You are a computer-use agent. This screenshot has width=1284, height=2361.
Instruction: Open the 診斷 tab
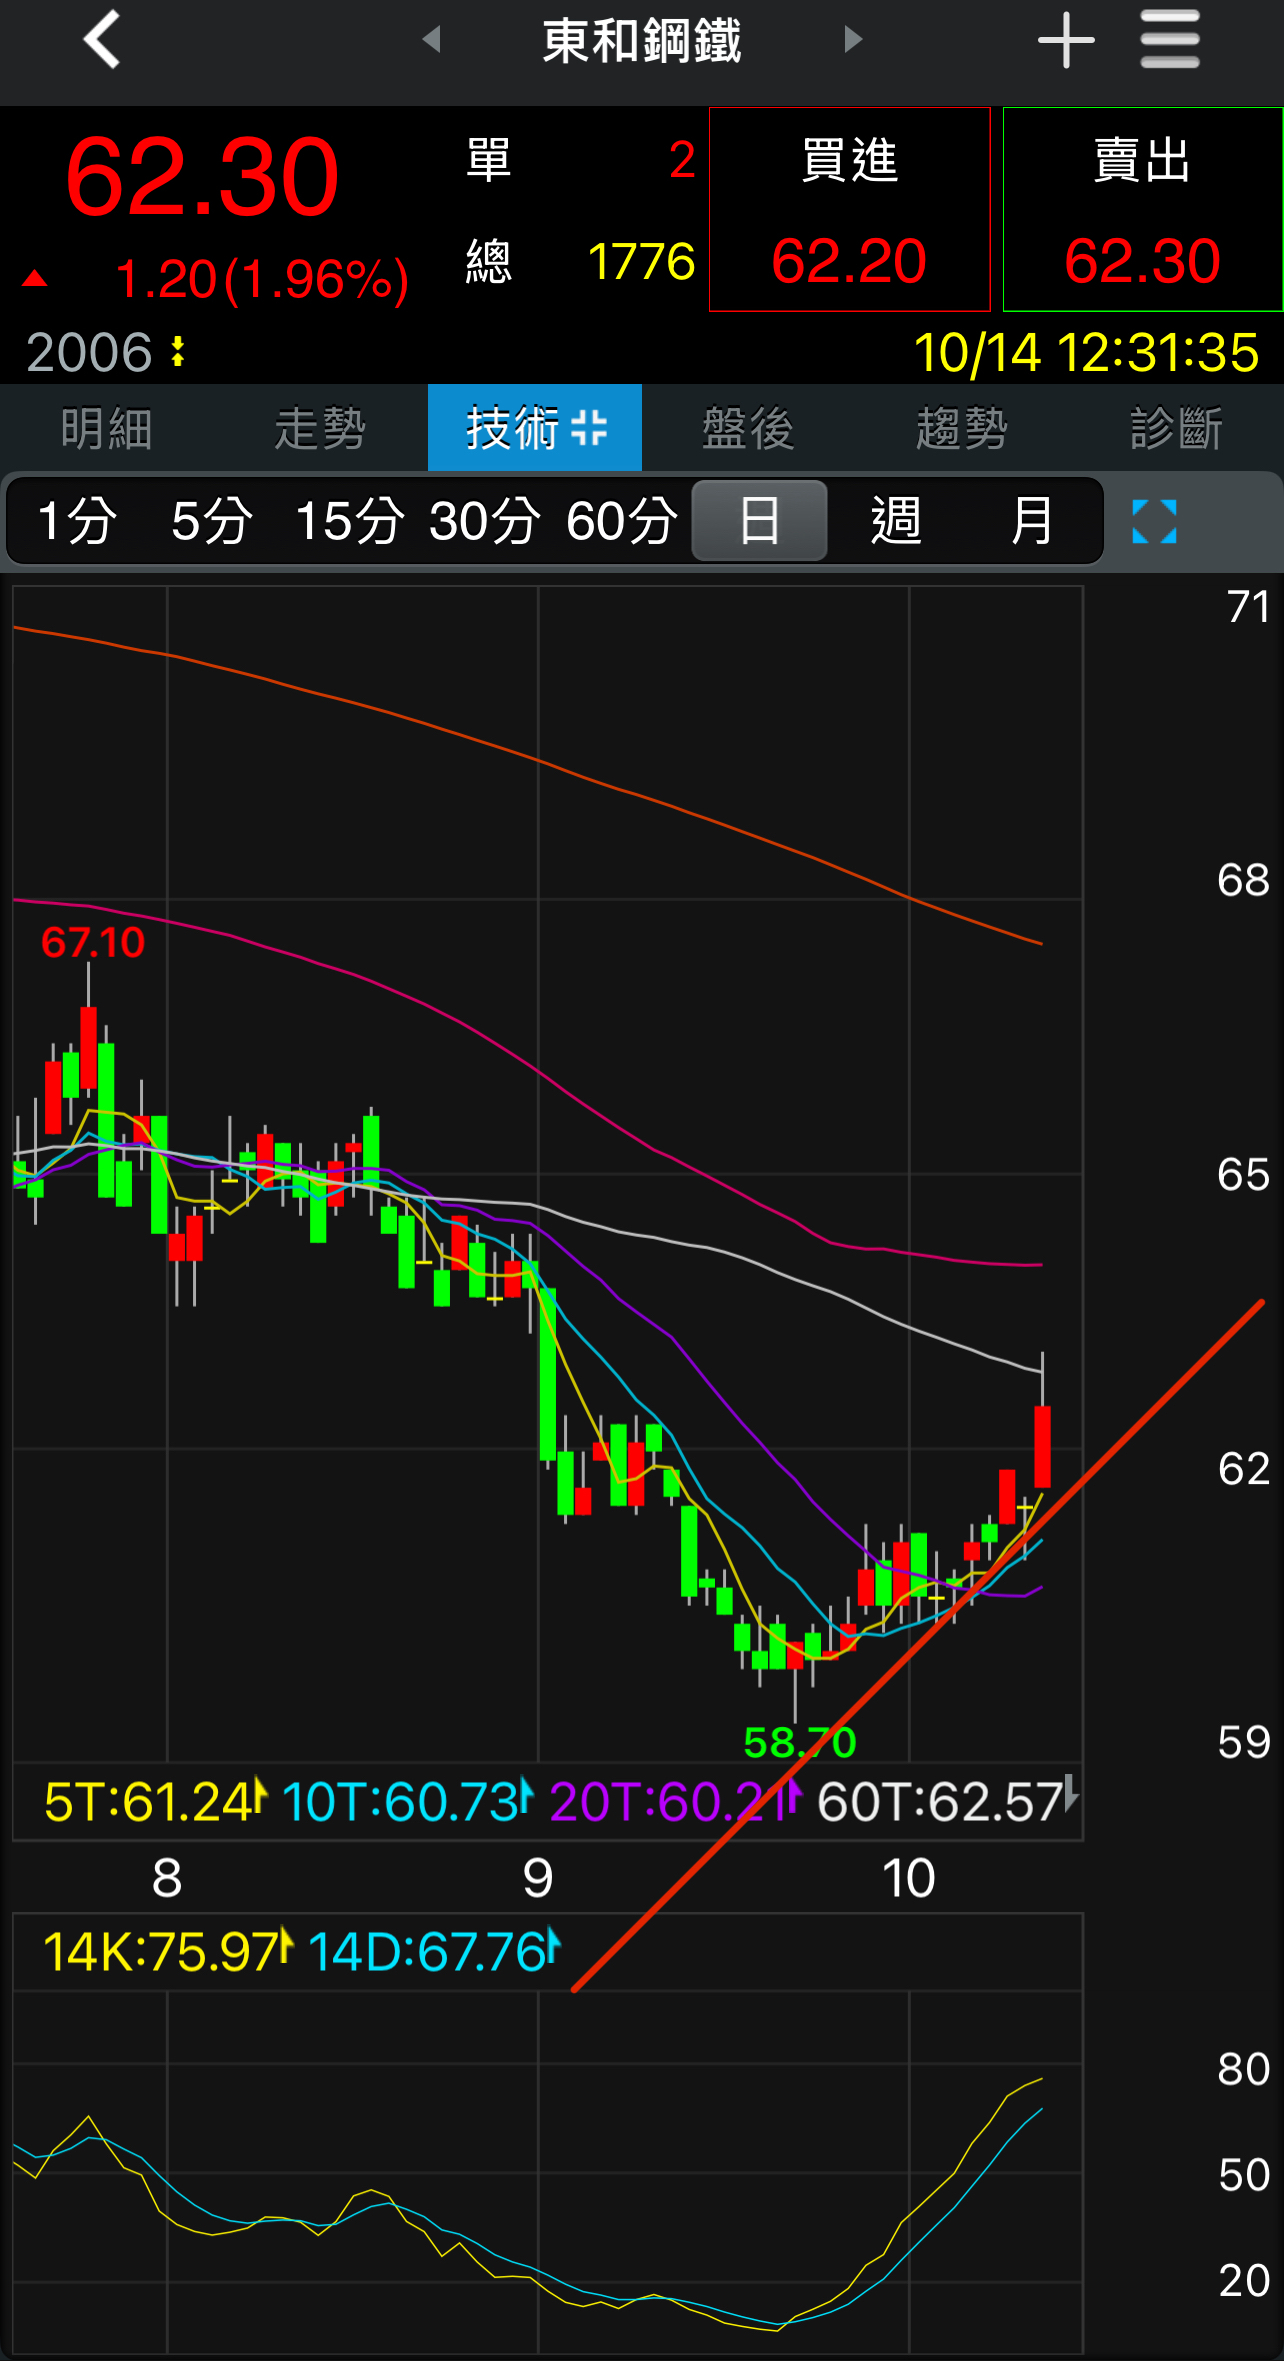click(x=1176, y=428)
